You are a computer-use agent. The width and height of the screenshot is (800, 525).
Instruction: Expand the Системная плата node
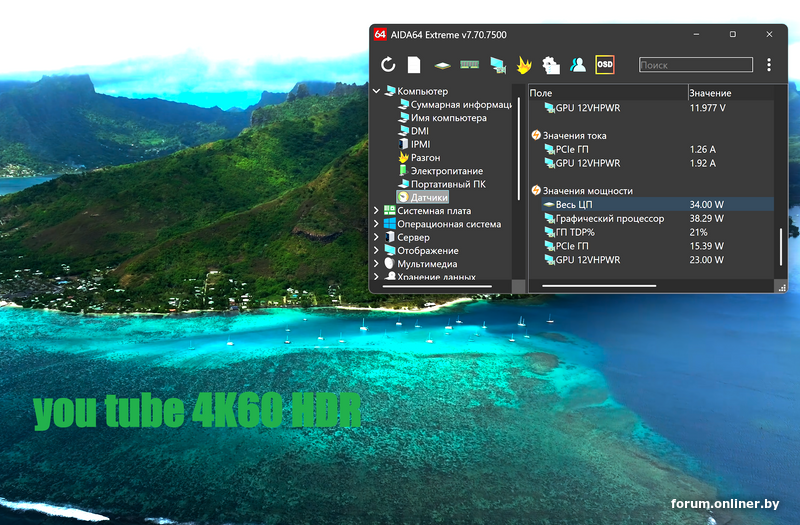pos(377,211)
